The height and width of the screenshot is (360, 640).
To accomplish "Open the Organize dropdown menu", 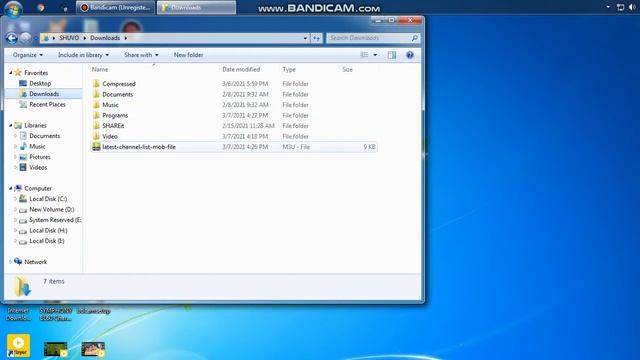I will (28, 55).
